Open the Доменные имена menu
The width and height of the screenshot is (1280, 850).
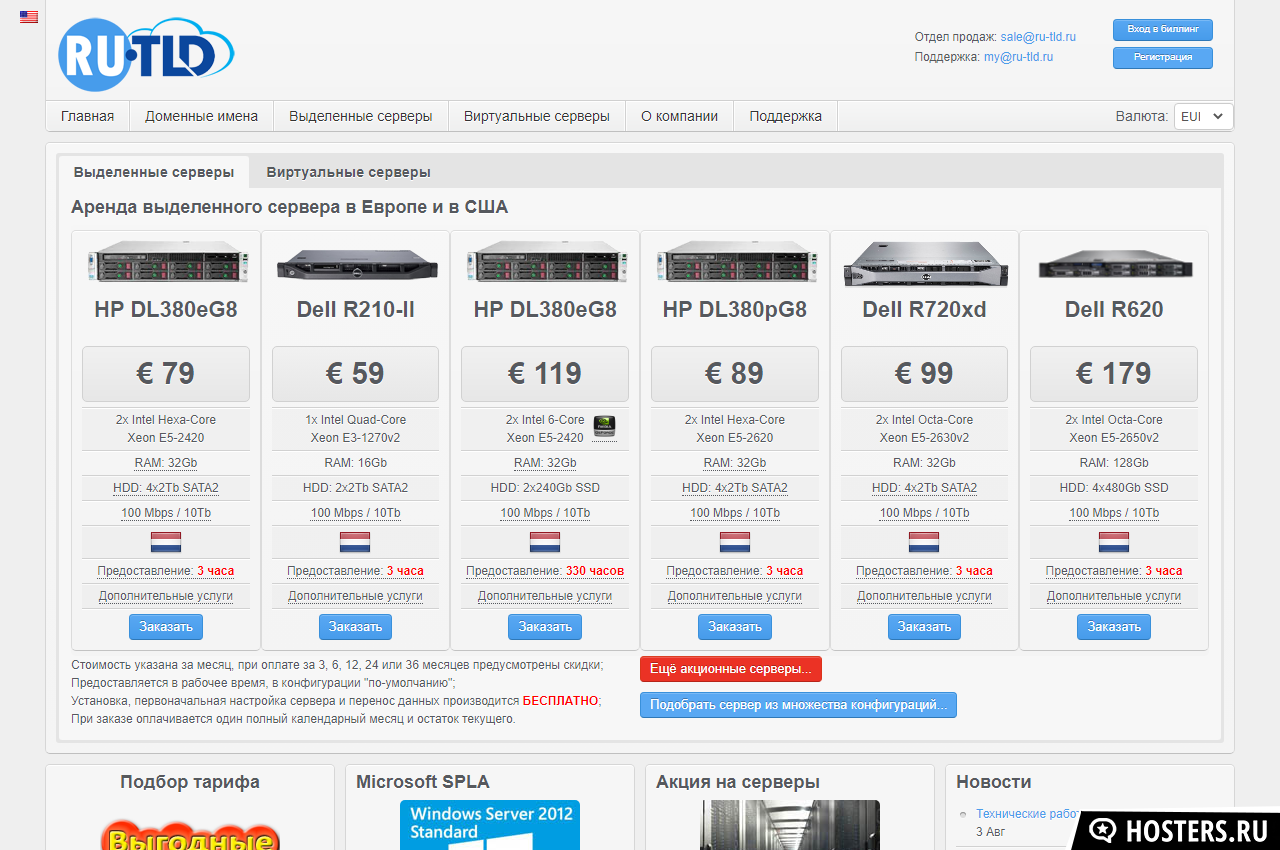201,116
